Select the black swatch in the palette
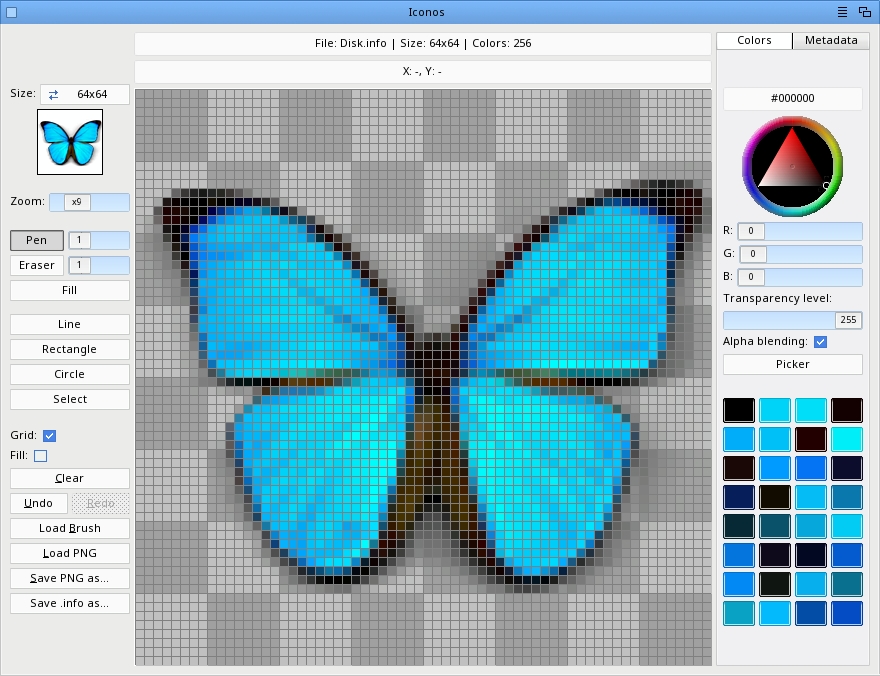This screenshot has width=880, height=676. coord(739,410)
